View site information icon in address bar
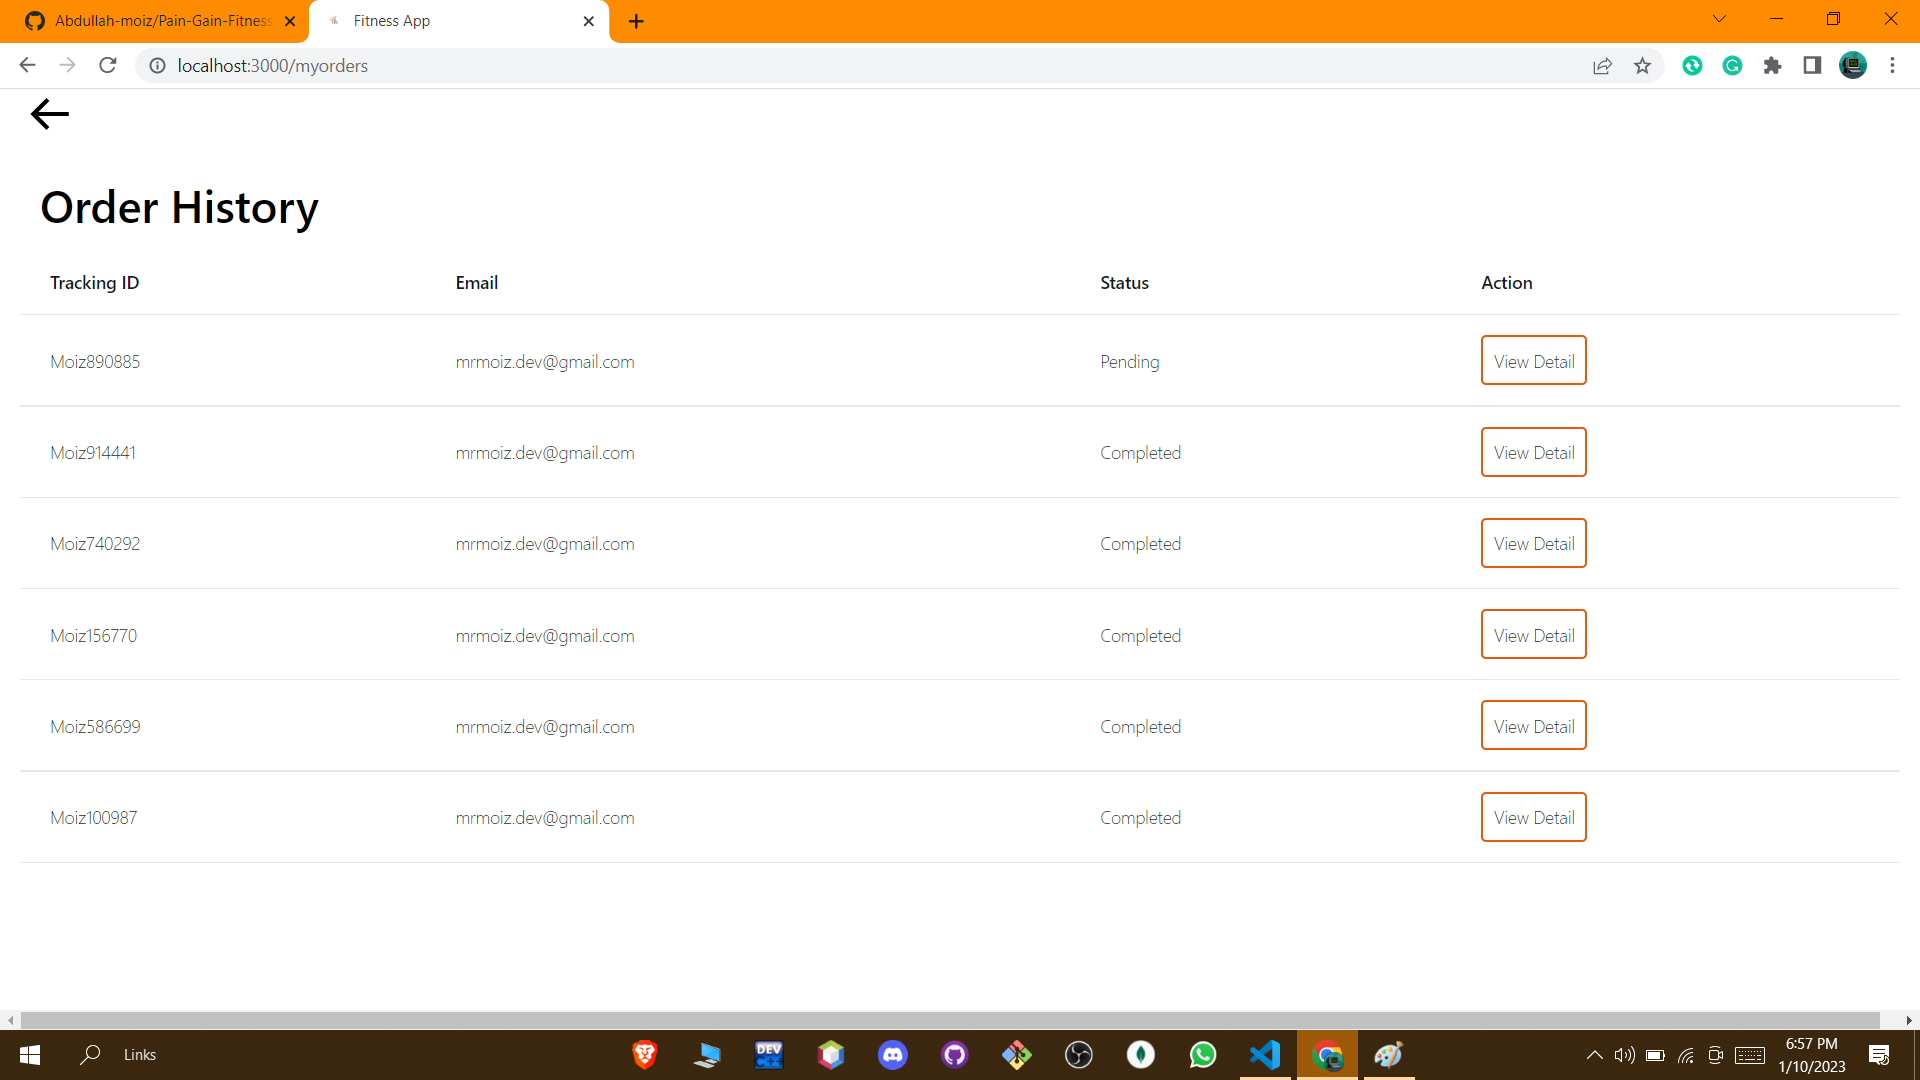 click(x=157, y=65)
